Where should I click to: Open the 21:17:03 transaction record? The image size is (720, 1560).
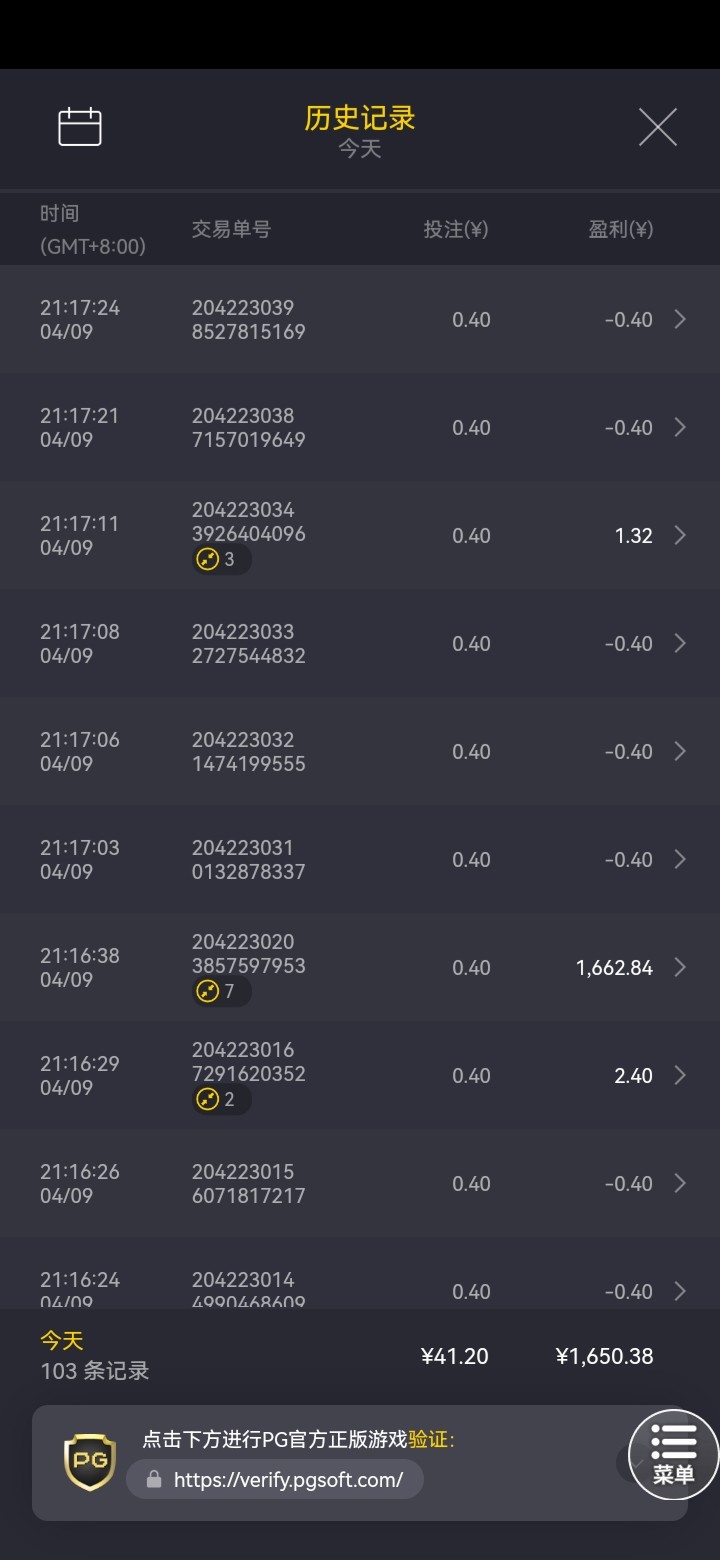(360, 859)
